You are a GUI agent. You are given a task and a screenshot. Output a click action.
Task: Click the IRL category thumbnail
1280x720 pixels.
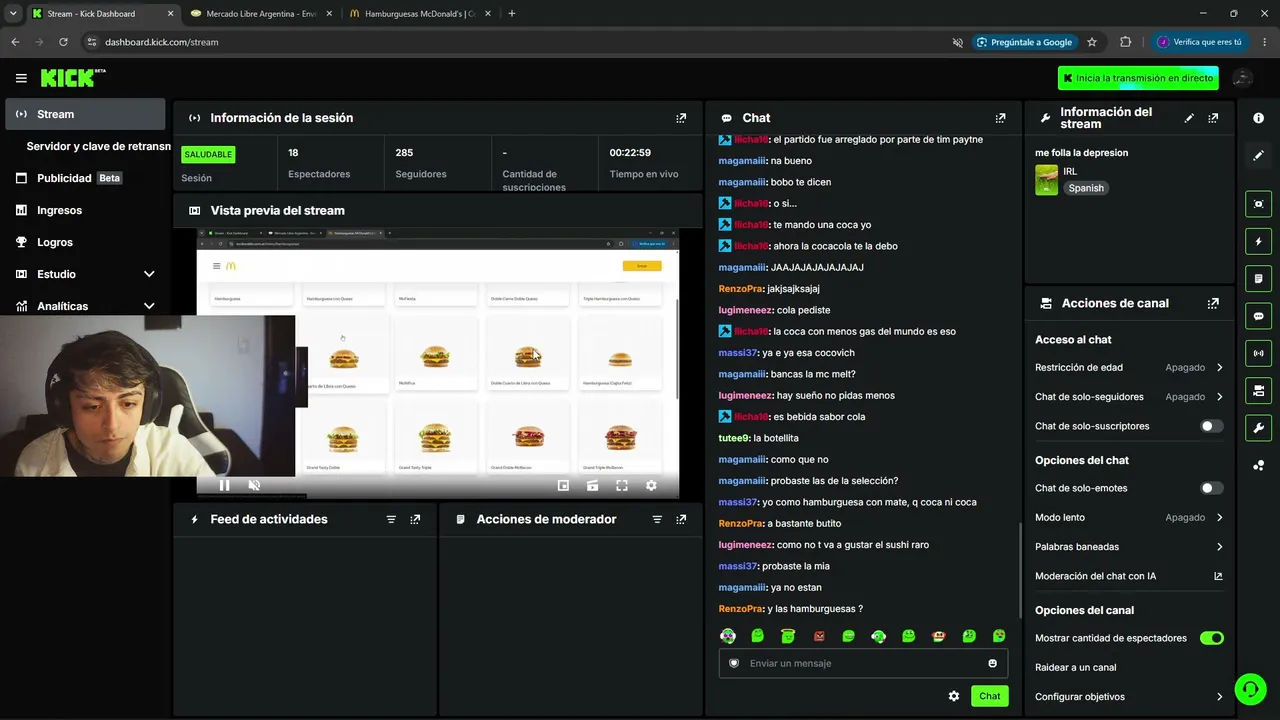click(x=1046, y=180)
